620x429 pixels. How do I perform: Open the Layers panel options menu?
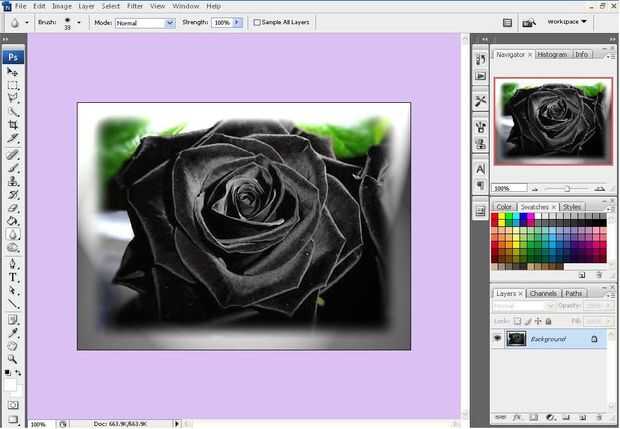[x=612, y=295]
